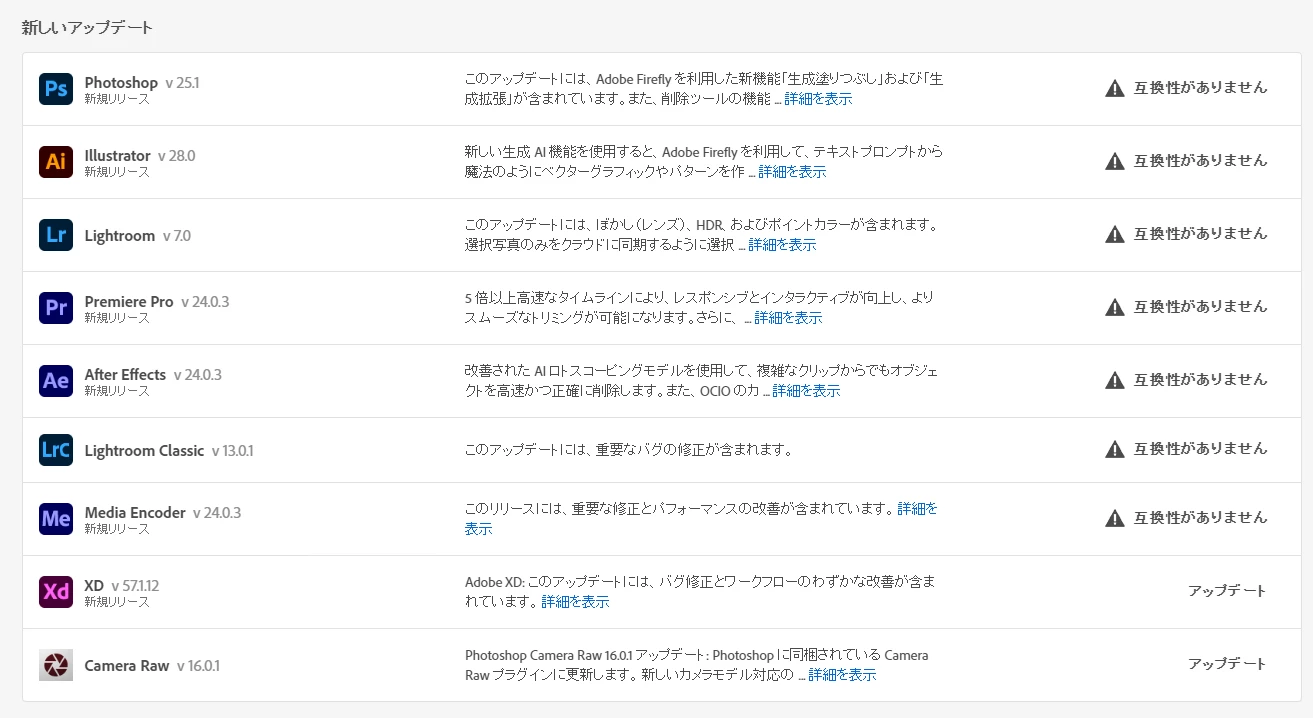1313x718 pixels.
Task: Click warning triangle in After Effects row
Action: [x=1115, y=380]
